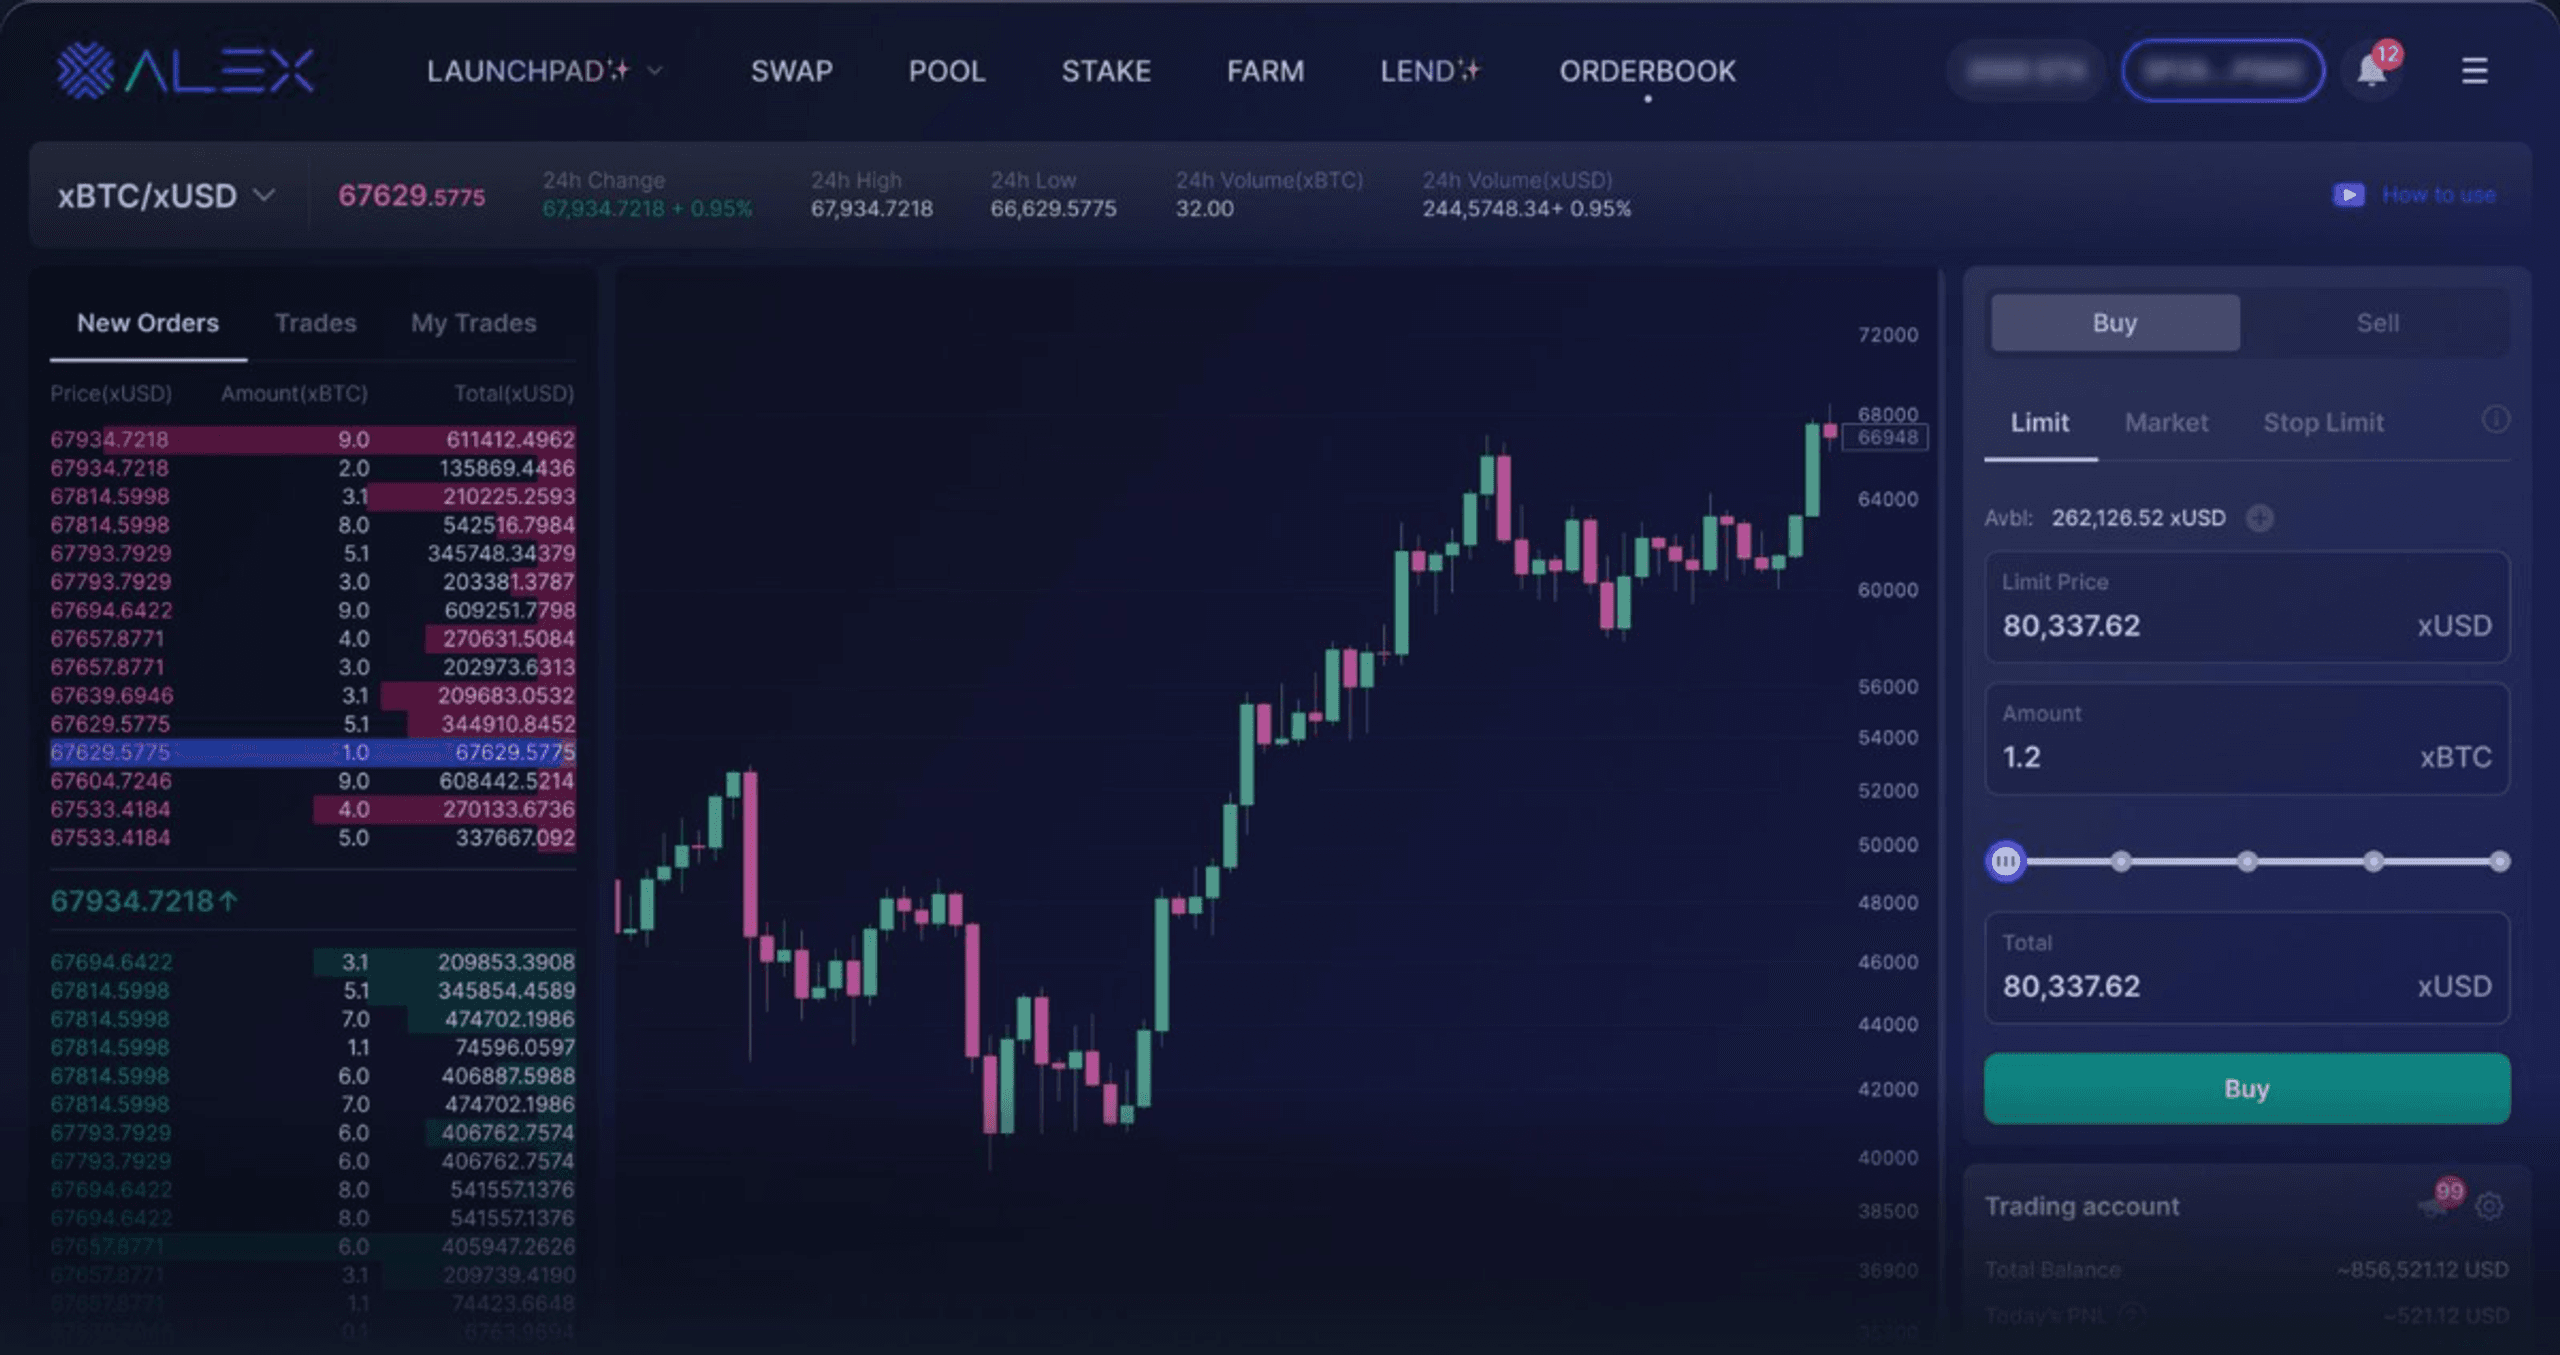The image size is (2560, 1355).
Task: Click the amount slider handle at start
Action: (2006, 861)
